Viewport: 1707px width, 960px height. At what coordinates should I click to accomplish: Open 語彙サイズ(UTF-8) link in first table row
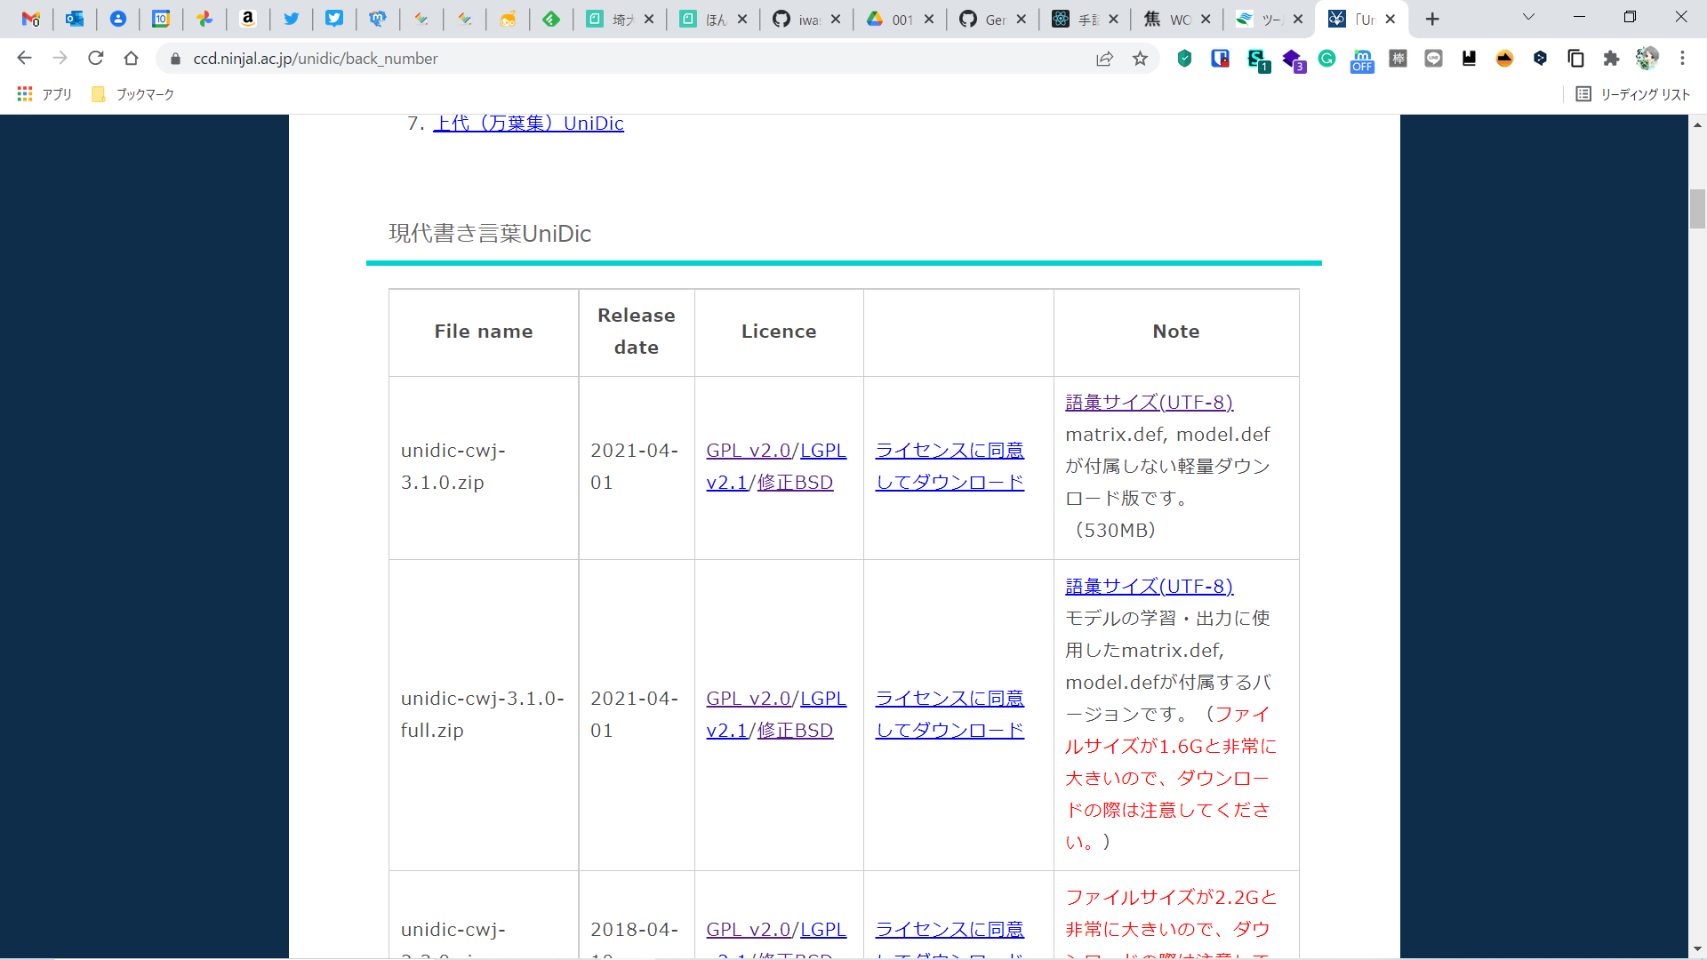pyautogui.click(x=1149, y=402)
